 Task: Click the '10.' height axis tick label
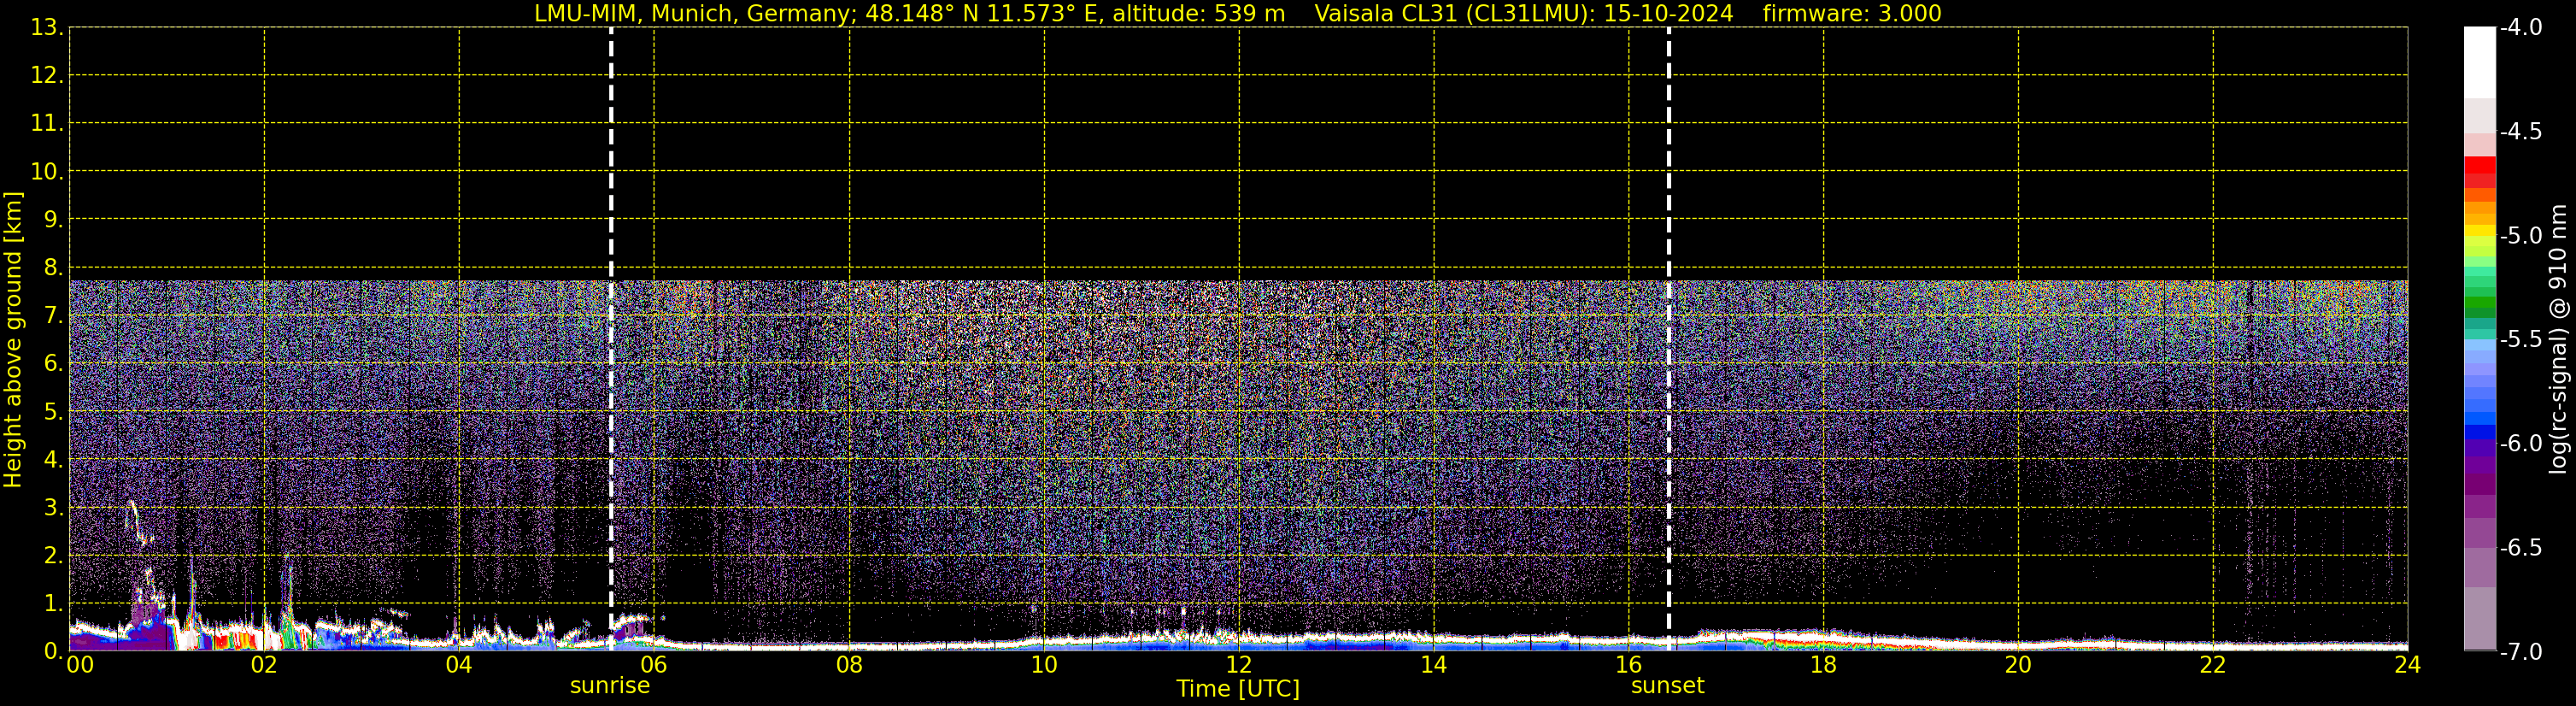tap(47, 171)
